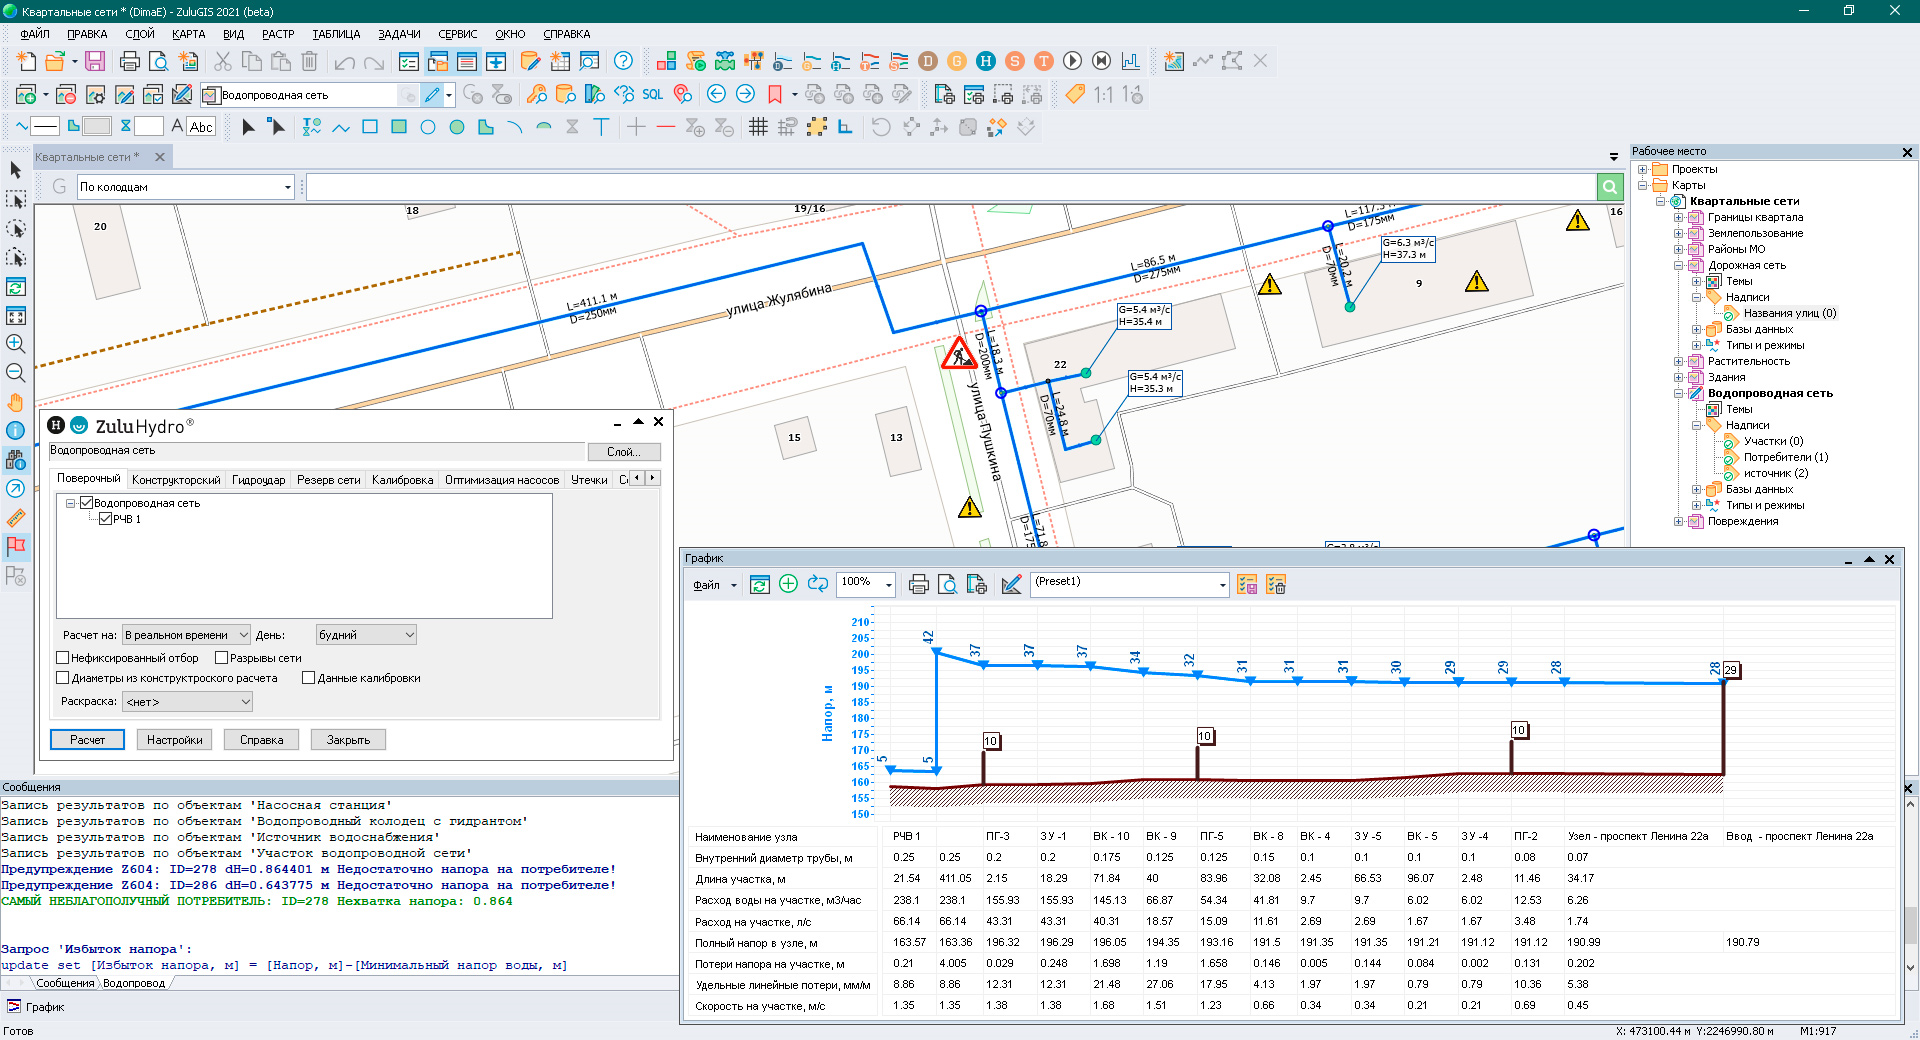The height and width of the screenshot is (1040, 1920).
Task: Click the Save diskette icon in toolbar
Action: click(95, 62)
